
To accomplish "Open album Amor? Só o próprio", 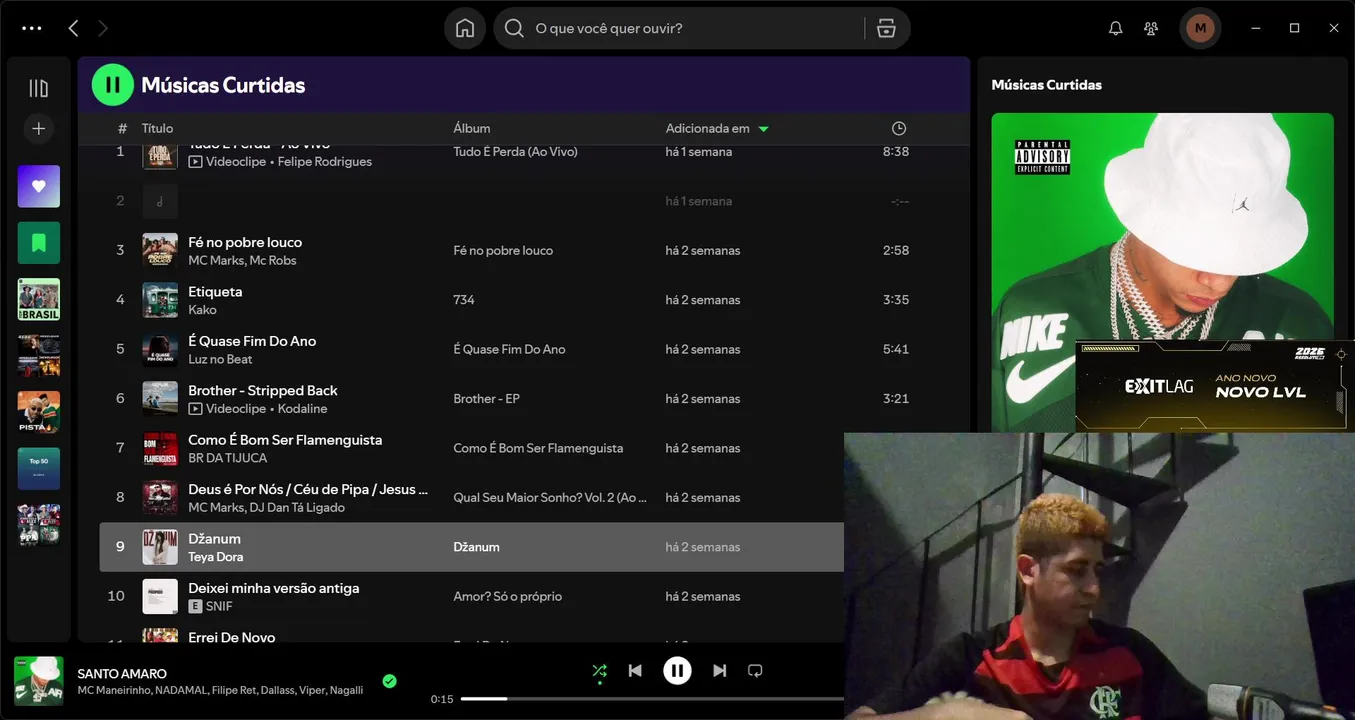I will click(x=508, y=596).
